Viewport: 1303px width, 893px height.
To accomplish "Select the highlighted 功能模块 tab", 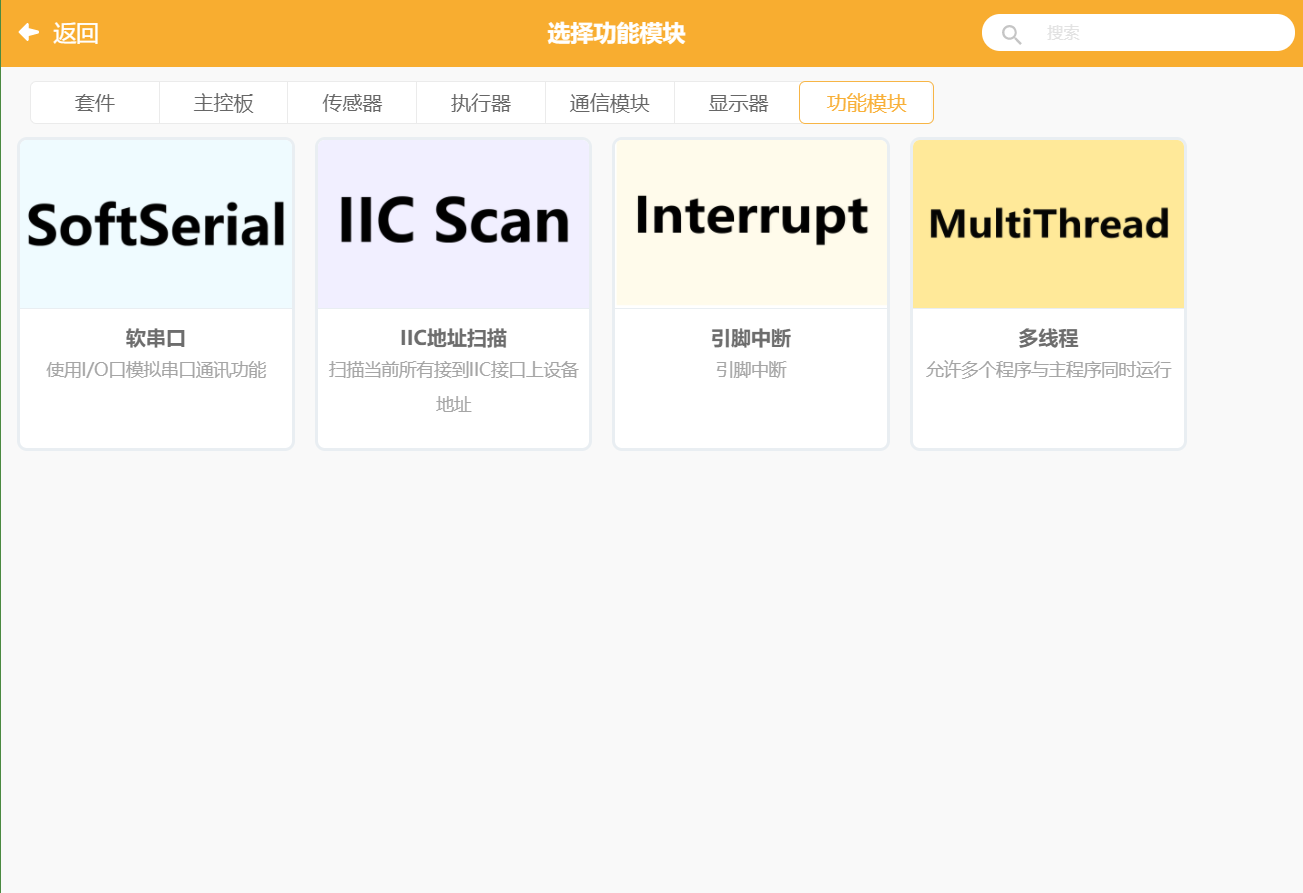I will click(x=866, y=102).
